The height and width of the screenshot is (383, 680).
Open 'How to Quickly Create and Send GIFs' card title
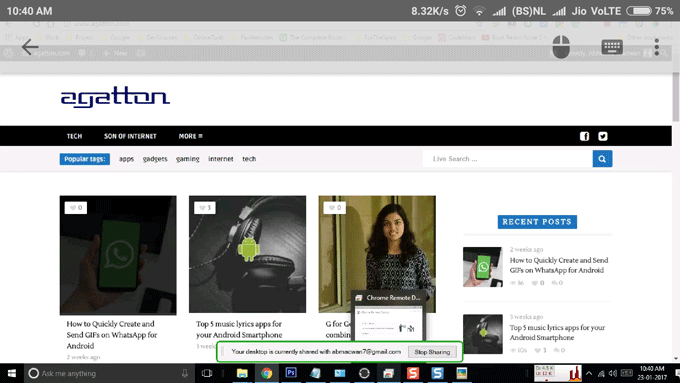click(x=112, y=335)
